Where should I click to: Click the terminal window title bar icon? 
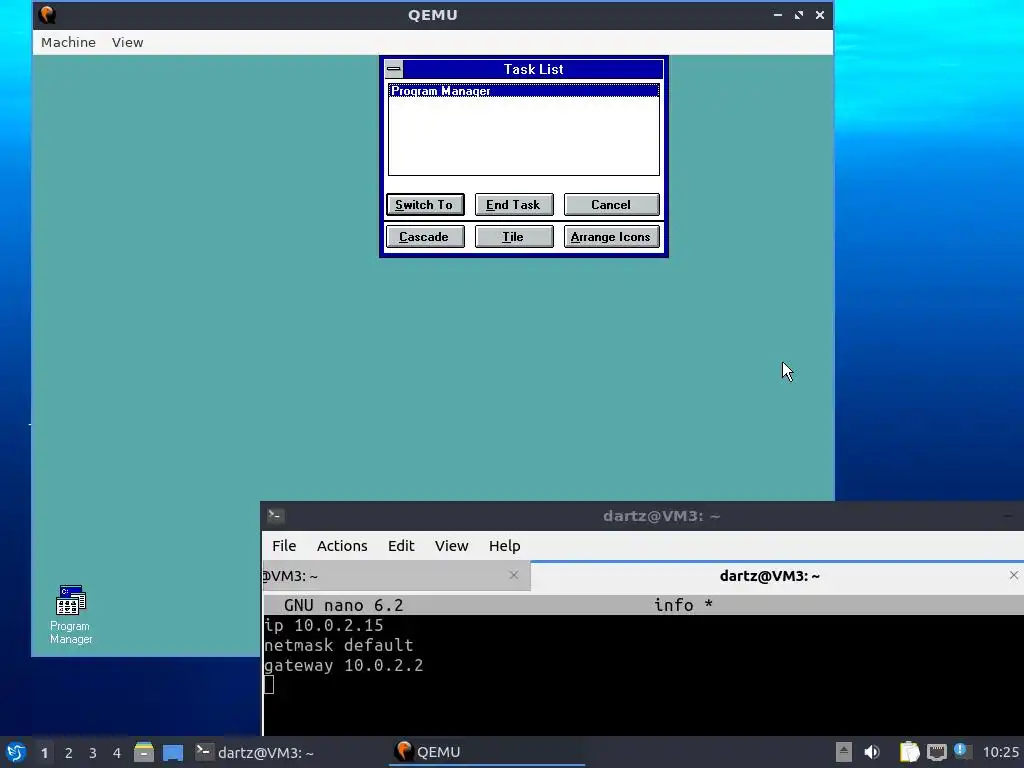tap(276, 516)
